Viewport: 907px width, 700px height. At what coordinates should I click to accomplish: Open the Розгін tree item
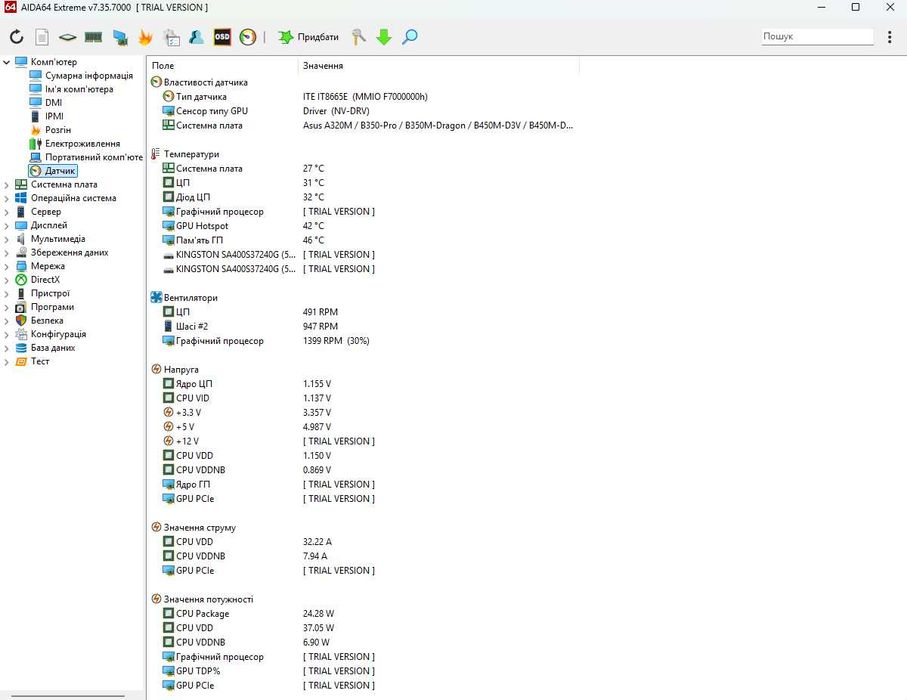click(x=58, y=130)
